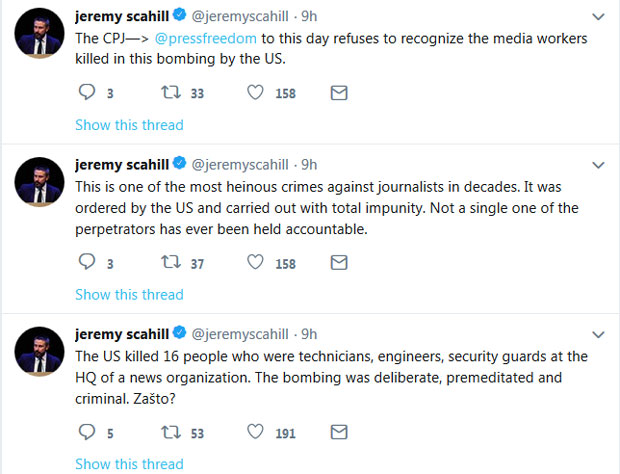Viewport: 620px width, 474px height.
Task: Open the @pressfreedom mention link
Action: pyautogui.click(x=207, y=39)
